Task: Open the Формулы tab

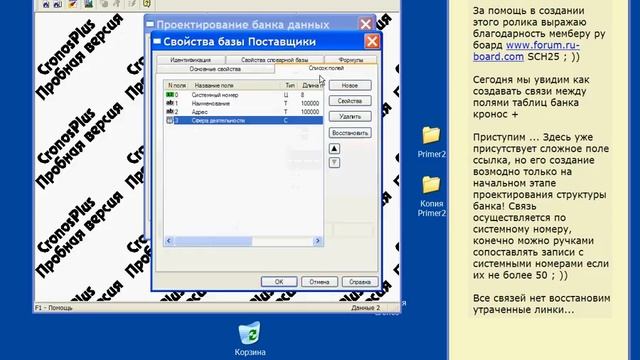Action: 350,60
